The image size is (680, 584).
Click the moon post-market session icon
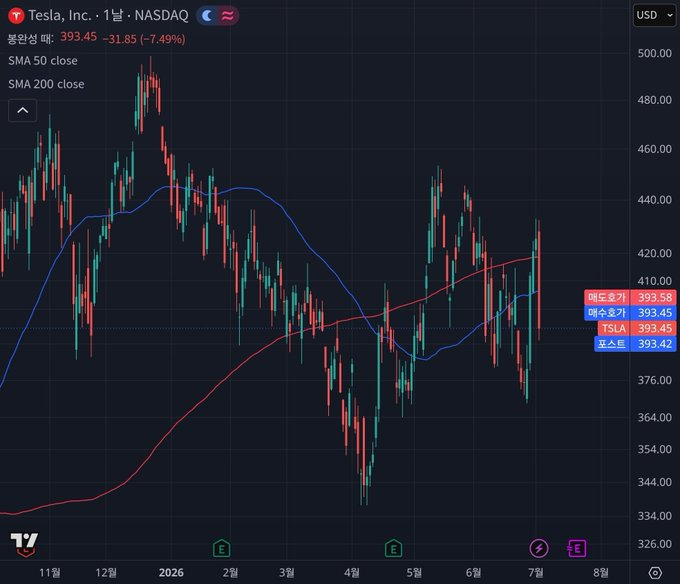click(x=207, y=16)
